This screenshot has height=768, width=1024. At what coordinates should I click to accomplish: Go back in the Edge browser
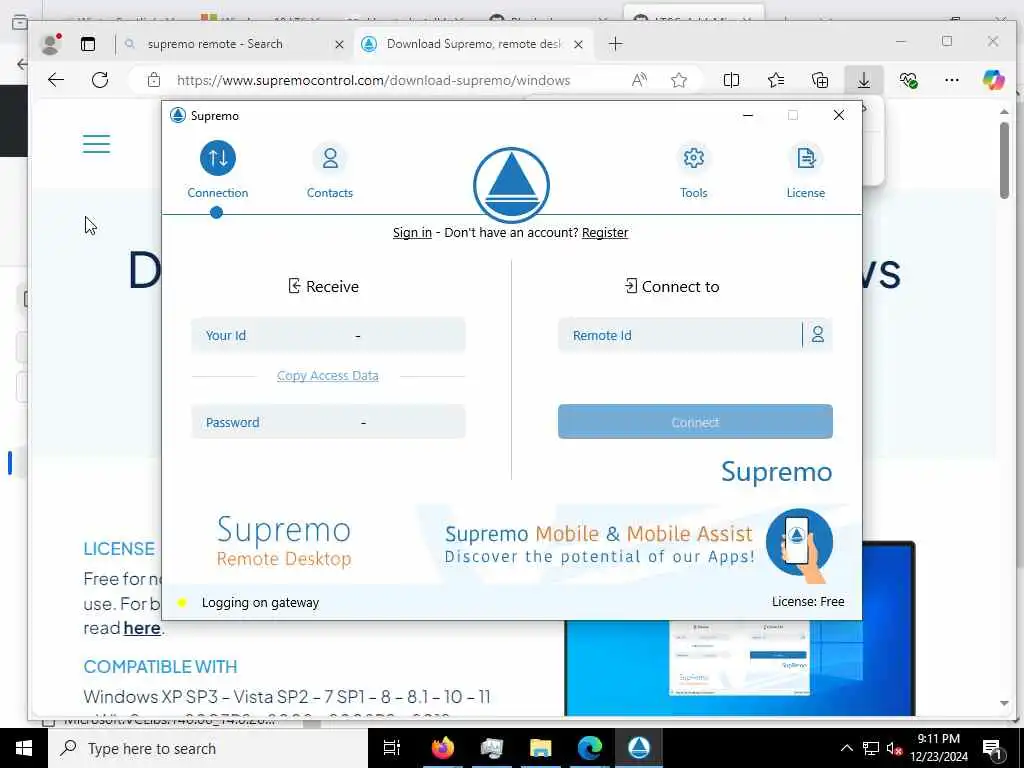tap(56, 80)
